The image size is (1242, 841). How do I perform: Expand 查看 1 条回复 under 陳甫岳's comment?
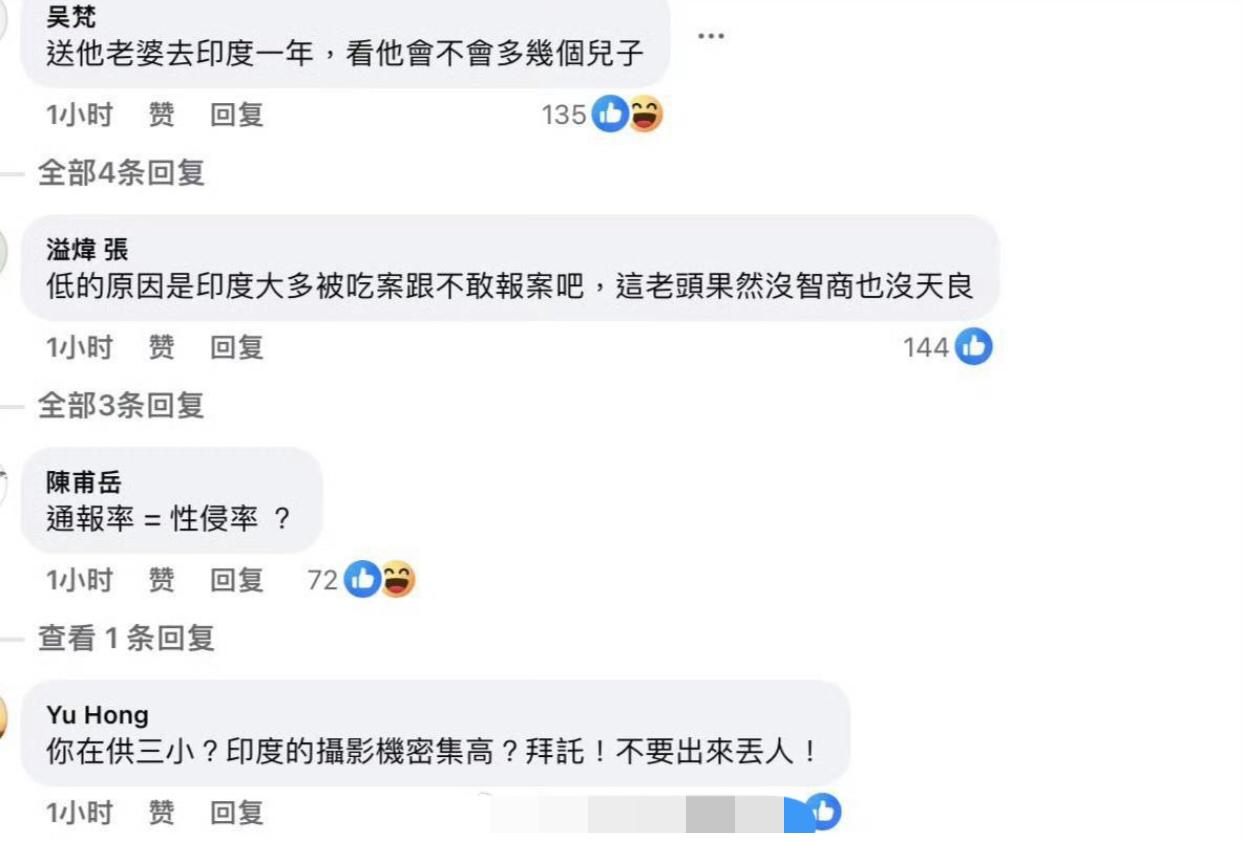coord(126,638)
